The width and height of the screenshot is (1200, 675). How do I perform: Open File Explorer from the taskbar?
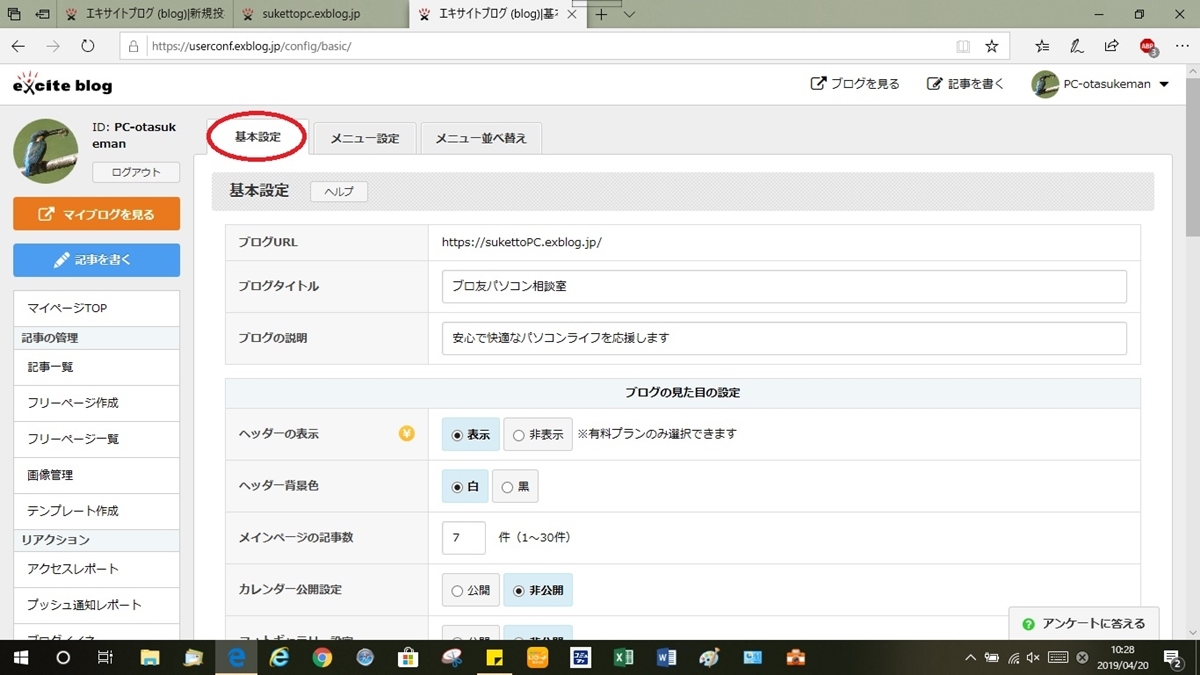tap(150, 658)
